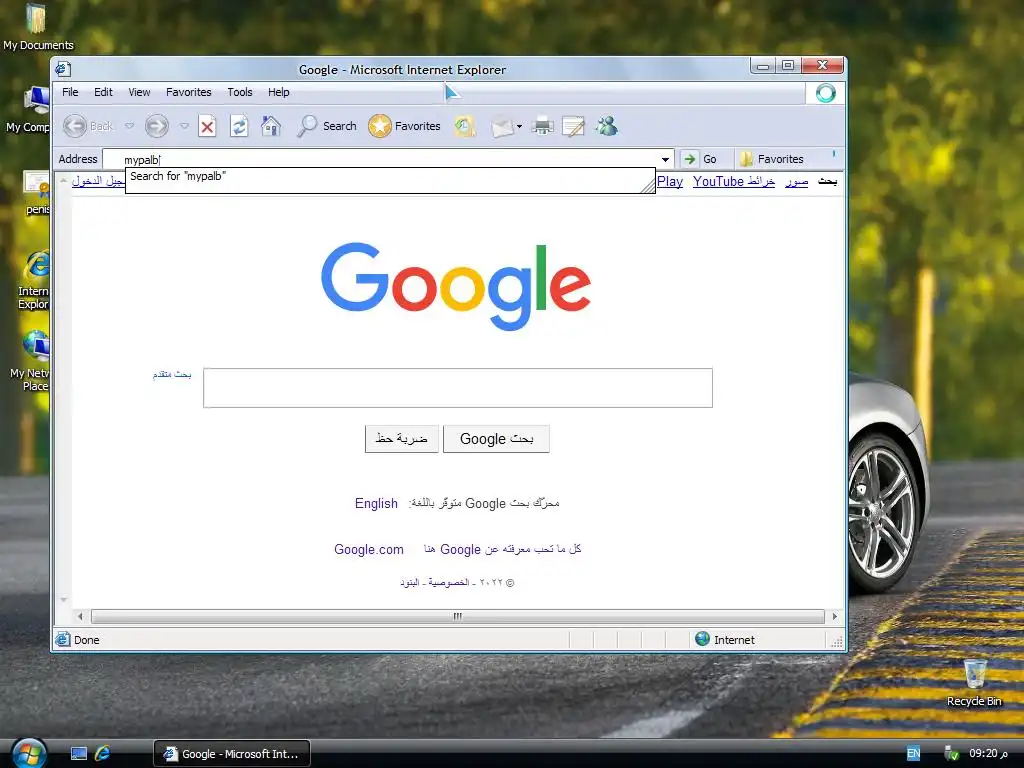Open Favorites folder on links bar
The width and height of the screenshot is (1024, 768).
pyautogui.click(x=772, y=159)
